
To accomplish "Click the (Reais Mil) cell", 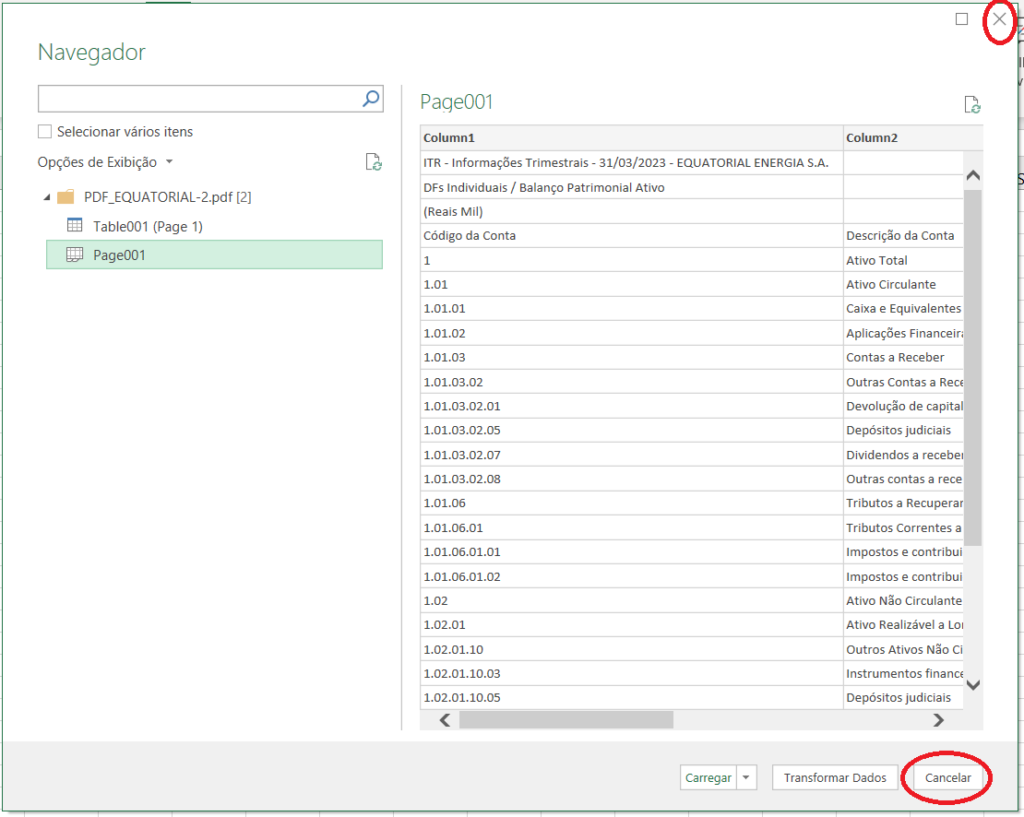I will pyautogui.click(x=632, y=212).
